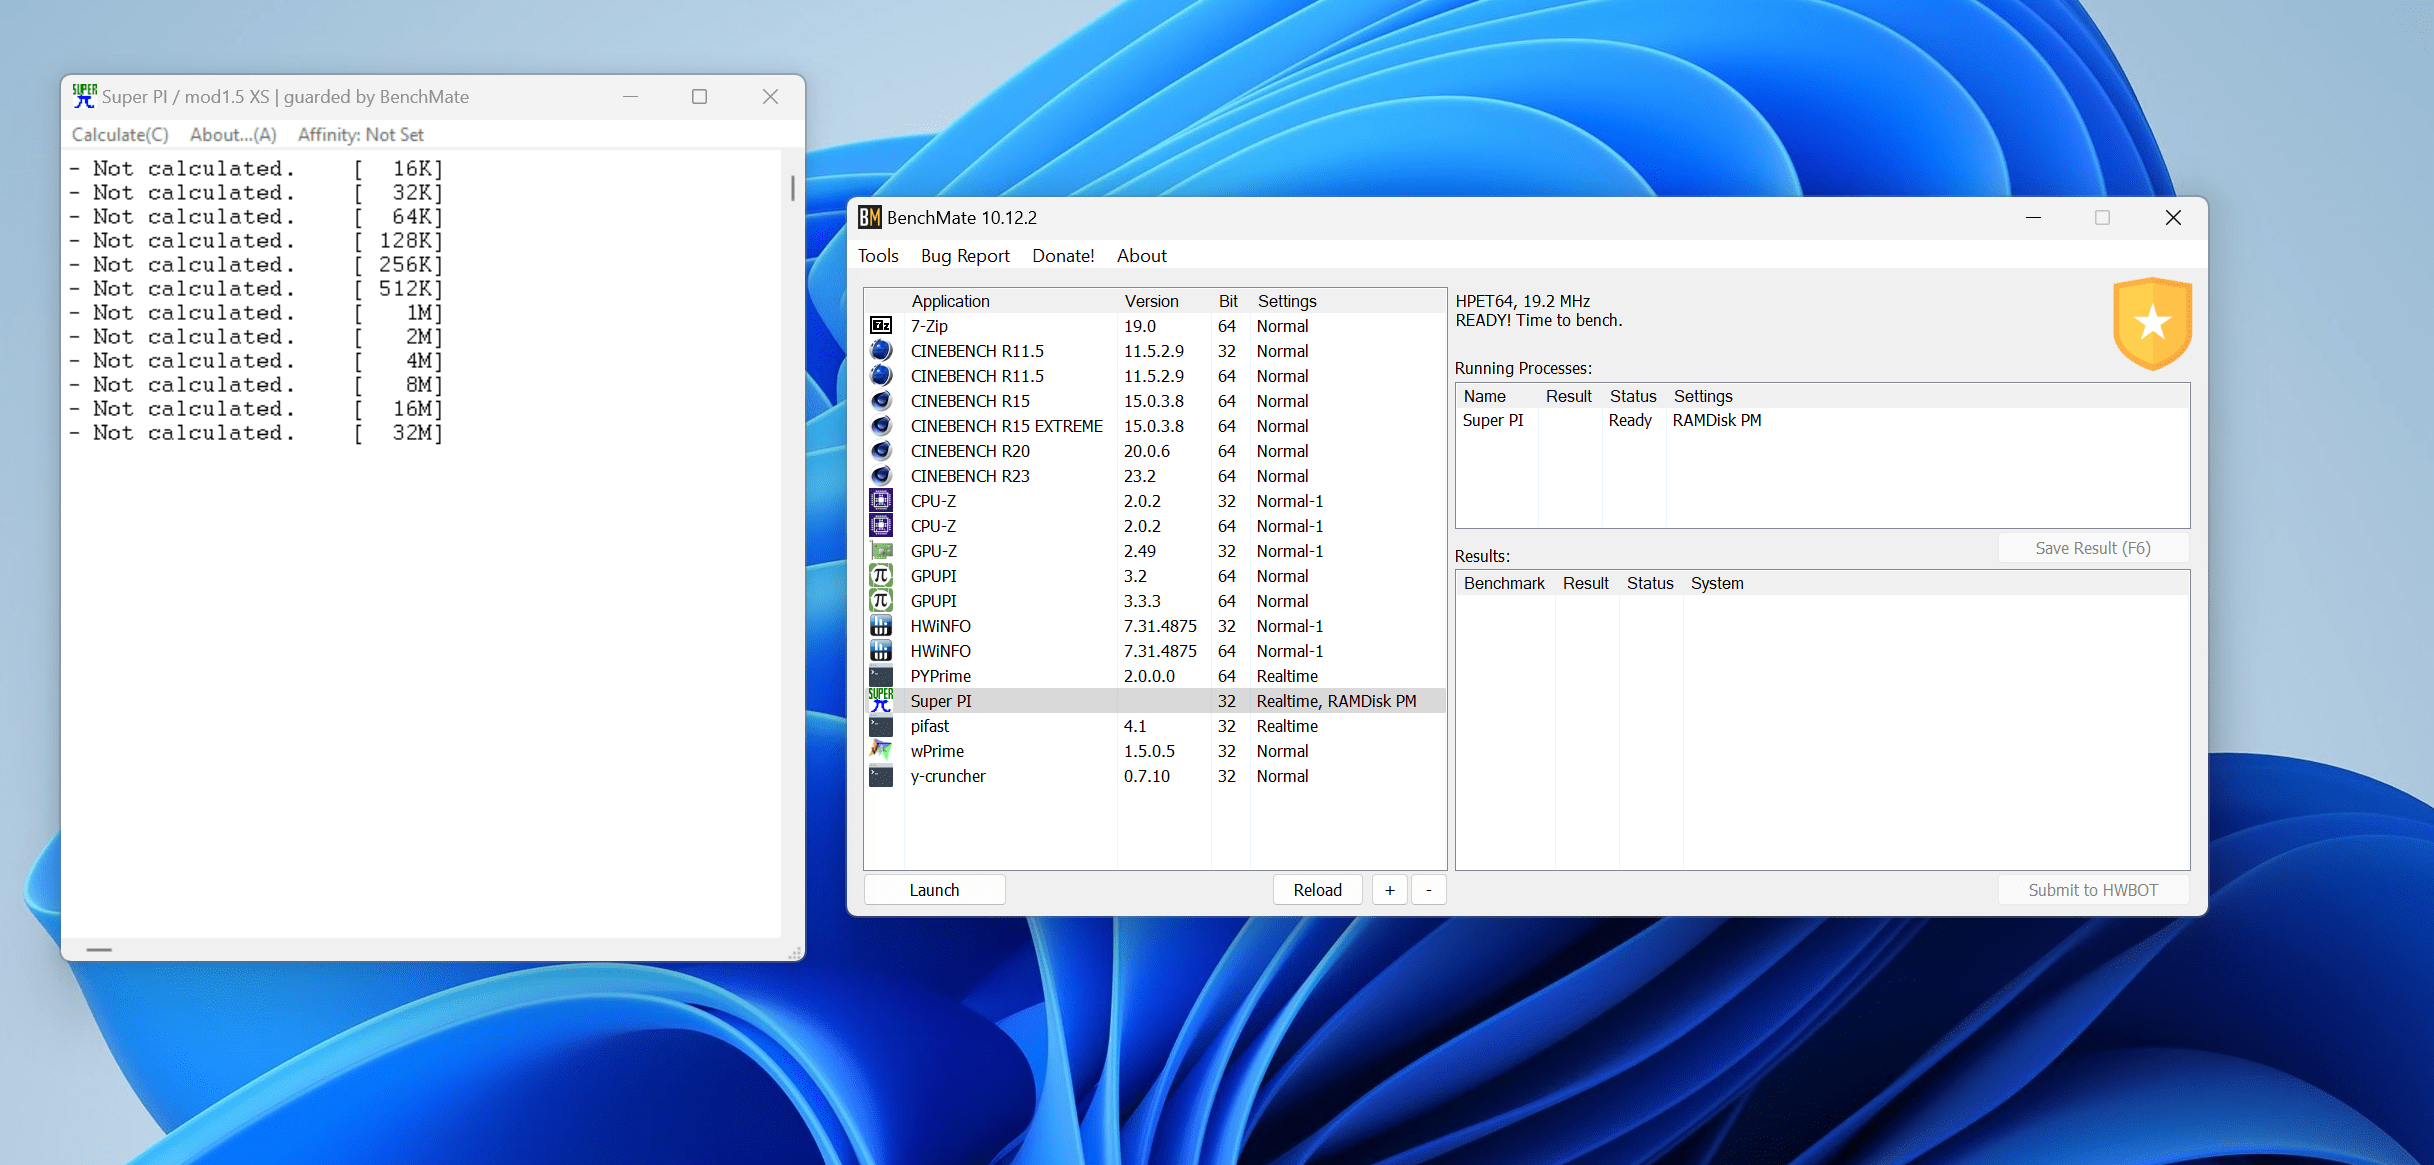The height and width of the screenshot is (1165, 2434).
Task: Click the CINEBENCH R15 EXTREME icon
Action: 881,426
